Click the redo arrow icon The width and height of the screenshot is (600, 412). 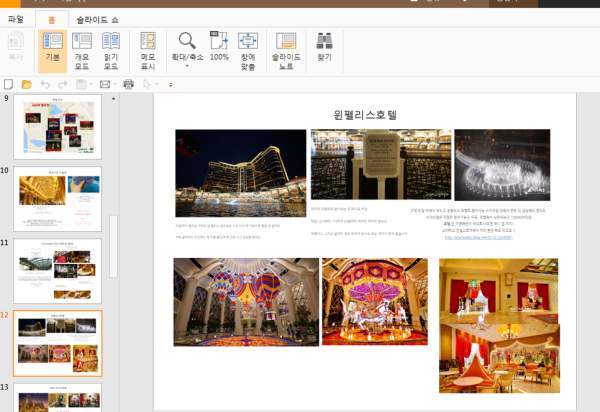(x=63, y=84)
